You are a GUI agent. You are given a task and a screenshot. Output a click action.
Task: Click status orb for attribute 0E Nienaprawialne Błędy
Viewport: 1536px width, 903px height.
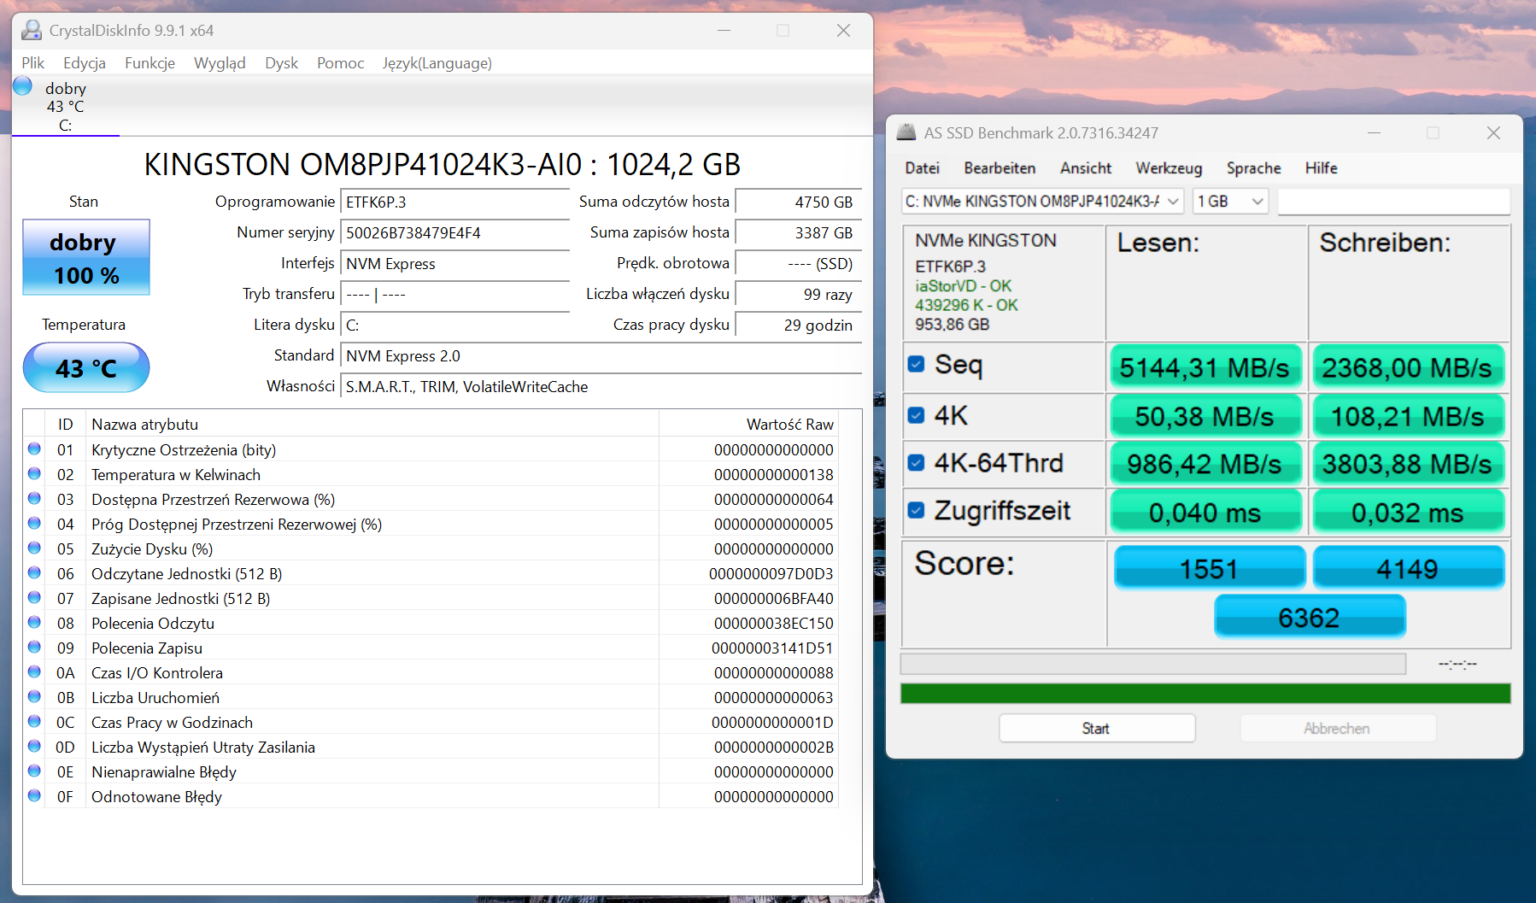[34, 771]
